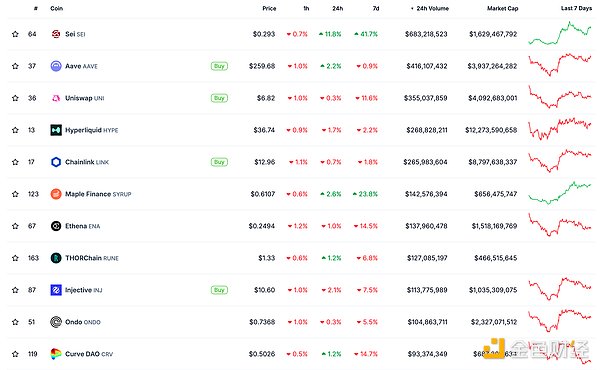Open Ethena 7-day sparkline chart
600x370 pixels.
[560, 226]
